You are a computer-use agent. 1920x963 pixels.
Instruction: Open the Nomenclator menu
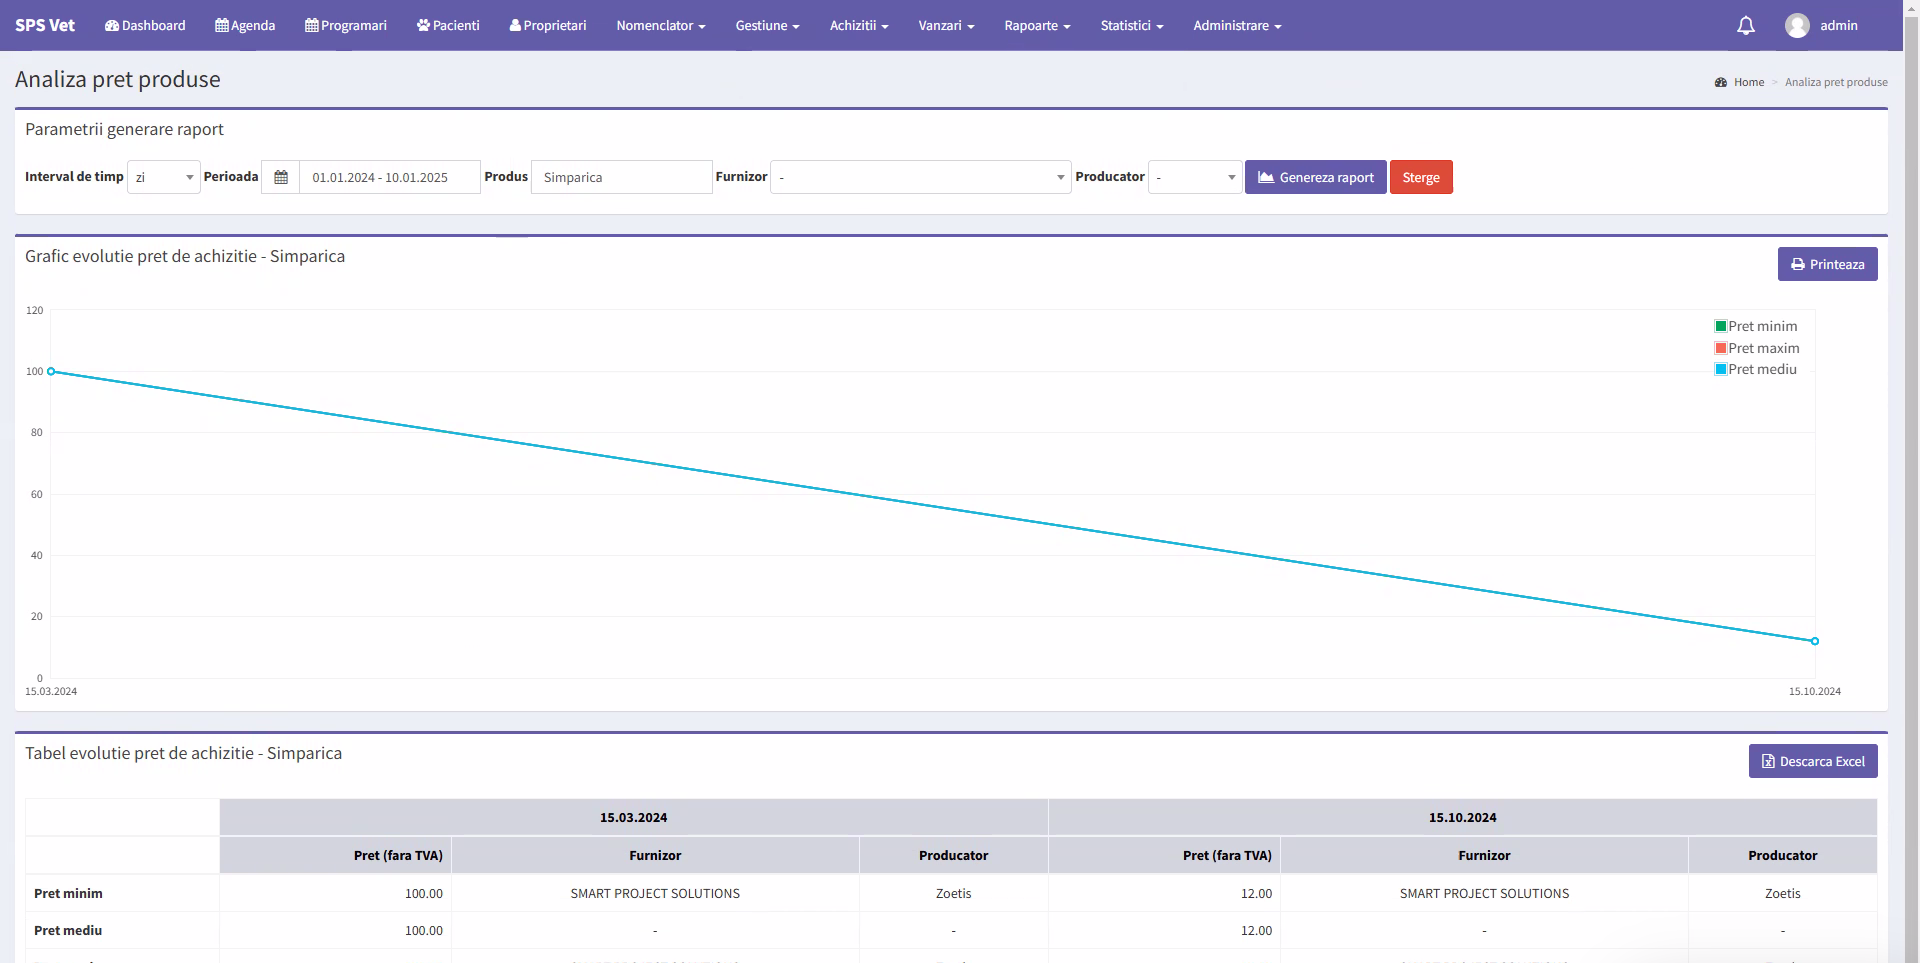click(x=660, y=26)
